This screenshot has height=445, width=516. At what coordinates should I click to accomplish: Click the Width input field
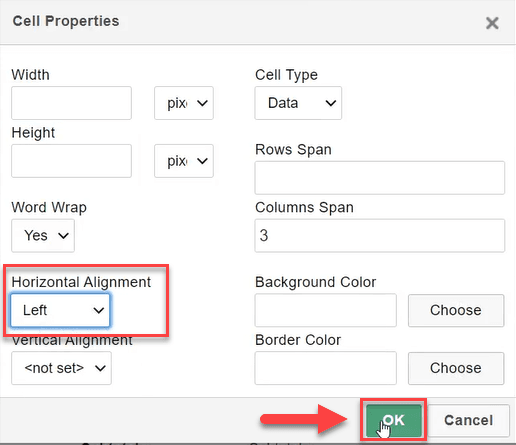[71, 103]
